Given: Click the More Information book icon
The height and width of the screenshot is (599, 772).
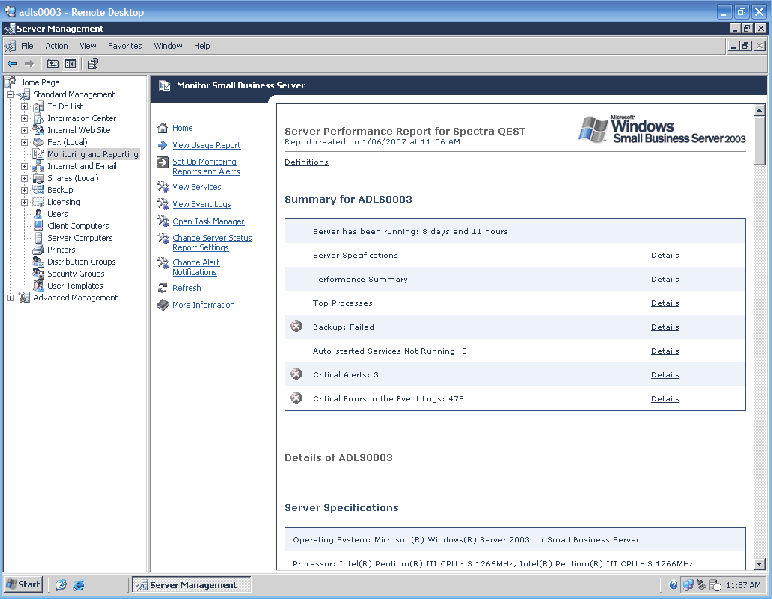Looking at the screenshot, I should pyautogui.click(x=162, y=305).
